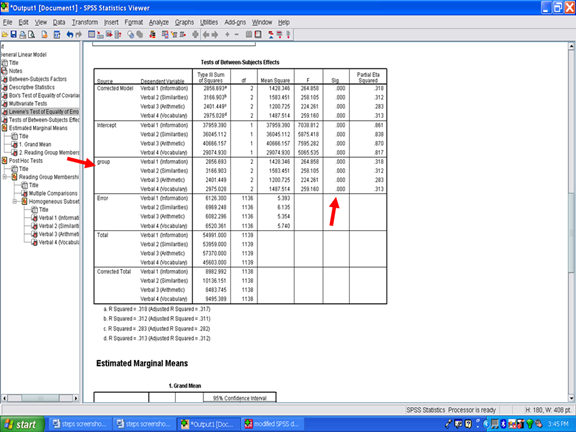Select Multiple Comparisons in the outline
Viewport: 576px width, 432px height.
point(53,193)
